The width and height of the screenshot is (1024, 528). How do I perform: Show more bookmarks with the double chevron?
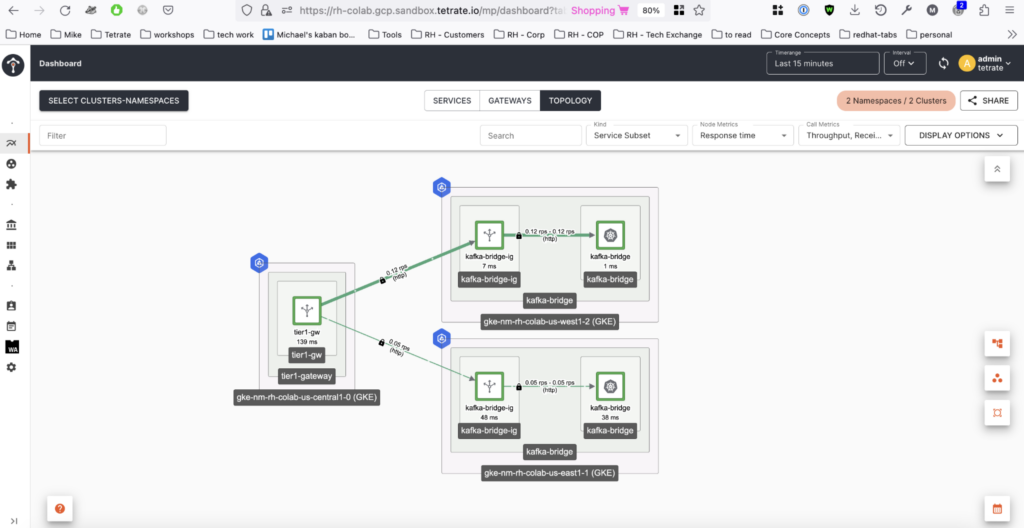point(1012,34)
